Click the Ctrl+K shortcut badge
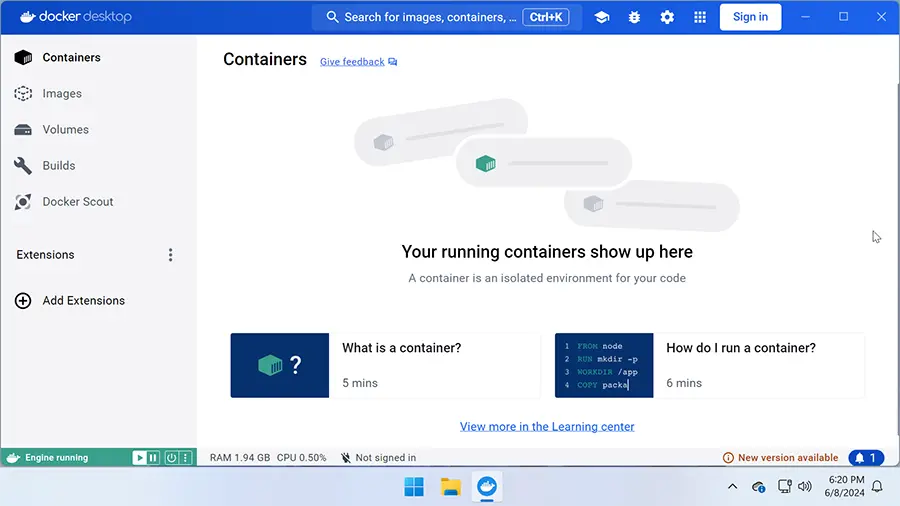 pyautogui.click(x=546, y=17)
